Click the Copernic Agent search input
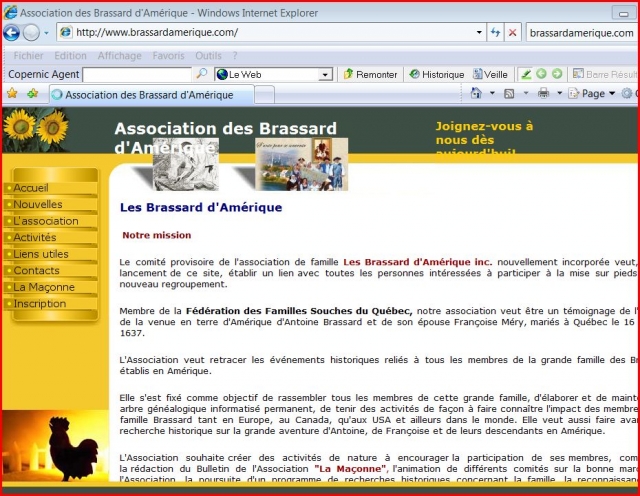 click(137, 74)
